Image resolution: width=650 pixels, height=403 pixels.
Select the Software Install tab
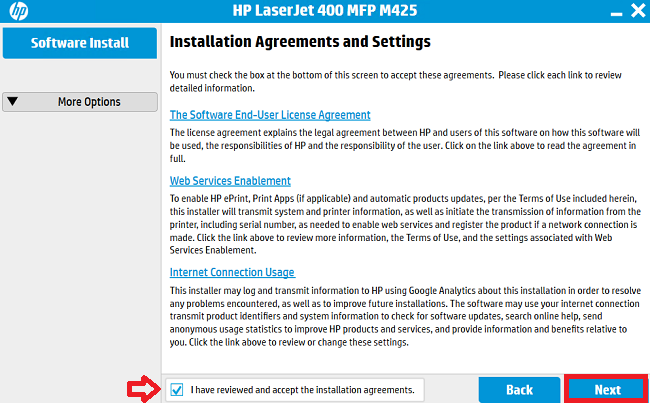(80, 43)
